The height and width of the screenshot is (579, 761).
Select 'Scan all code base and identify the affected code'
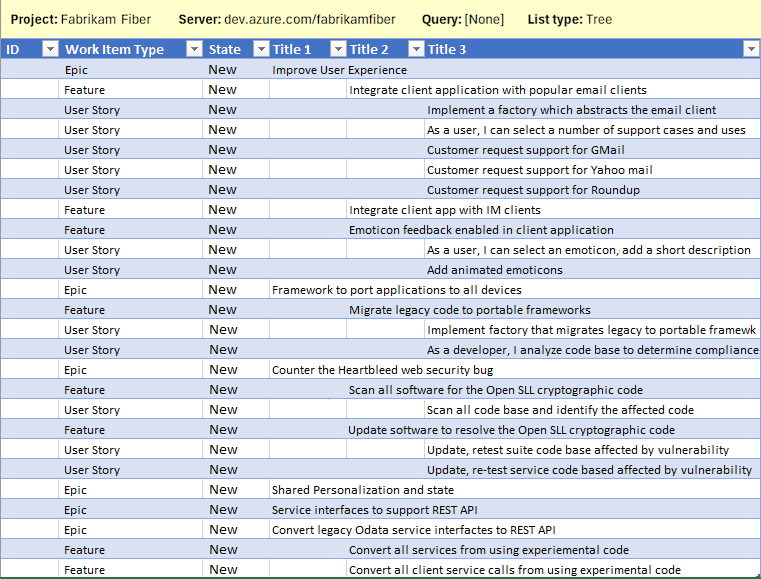tap(560, 410)
